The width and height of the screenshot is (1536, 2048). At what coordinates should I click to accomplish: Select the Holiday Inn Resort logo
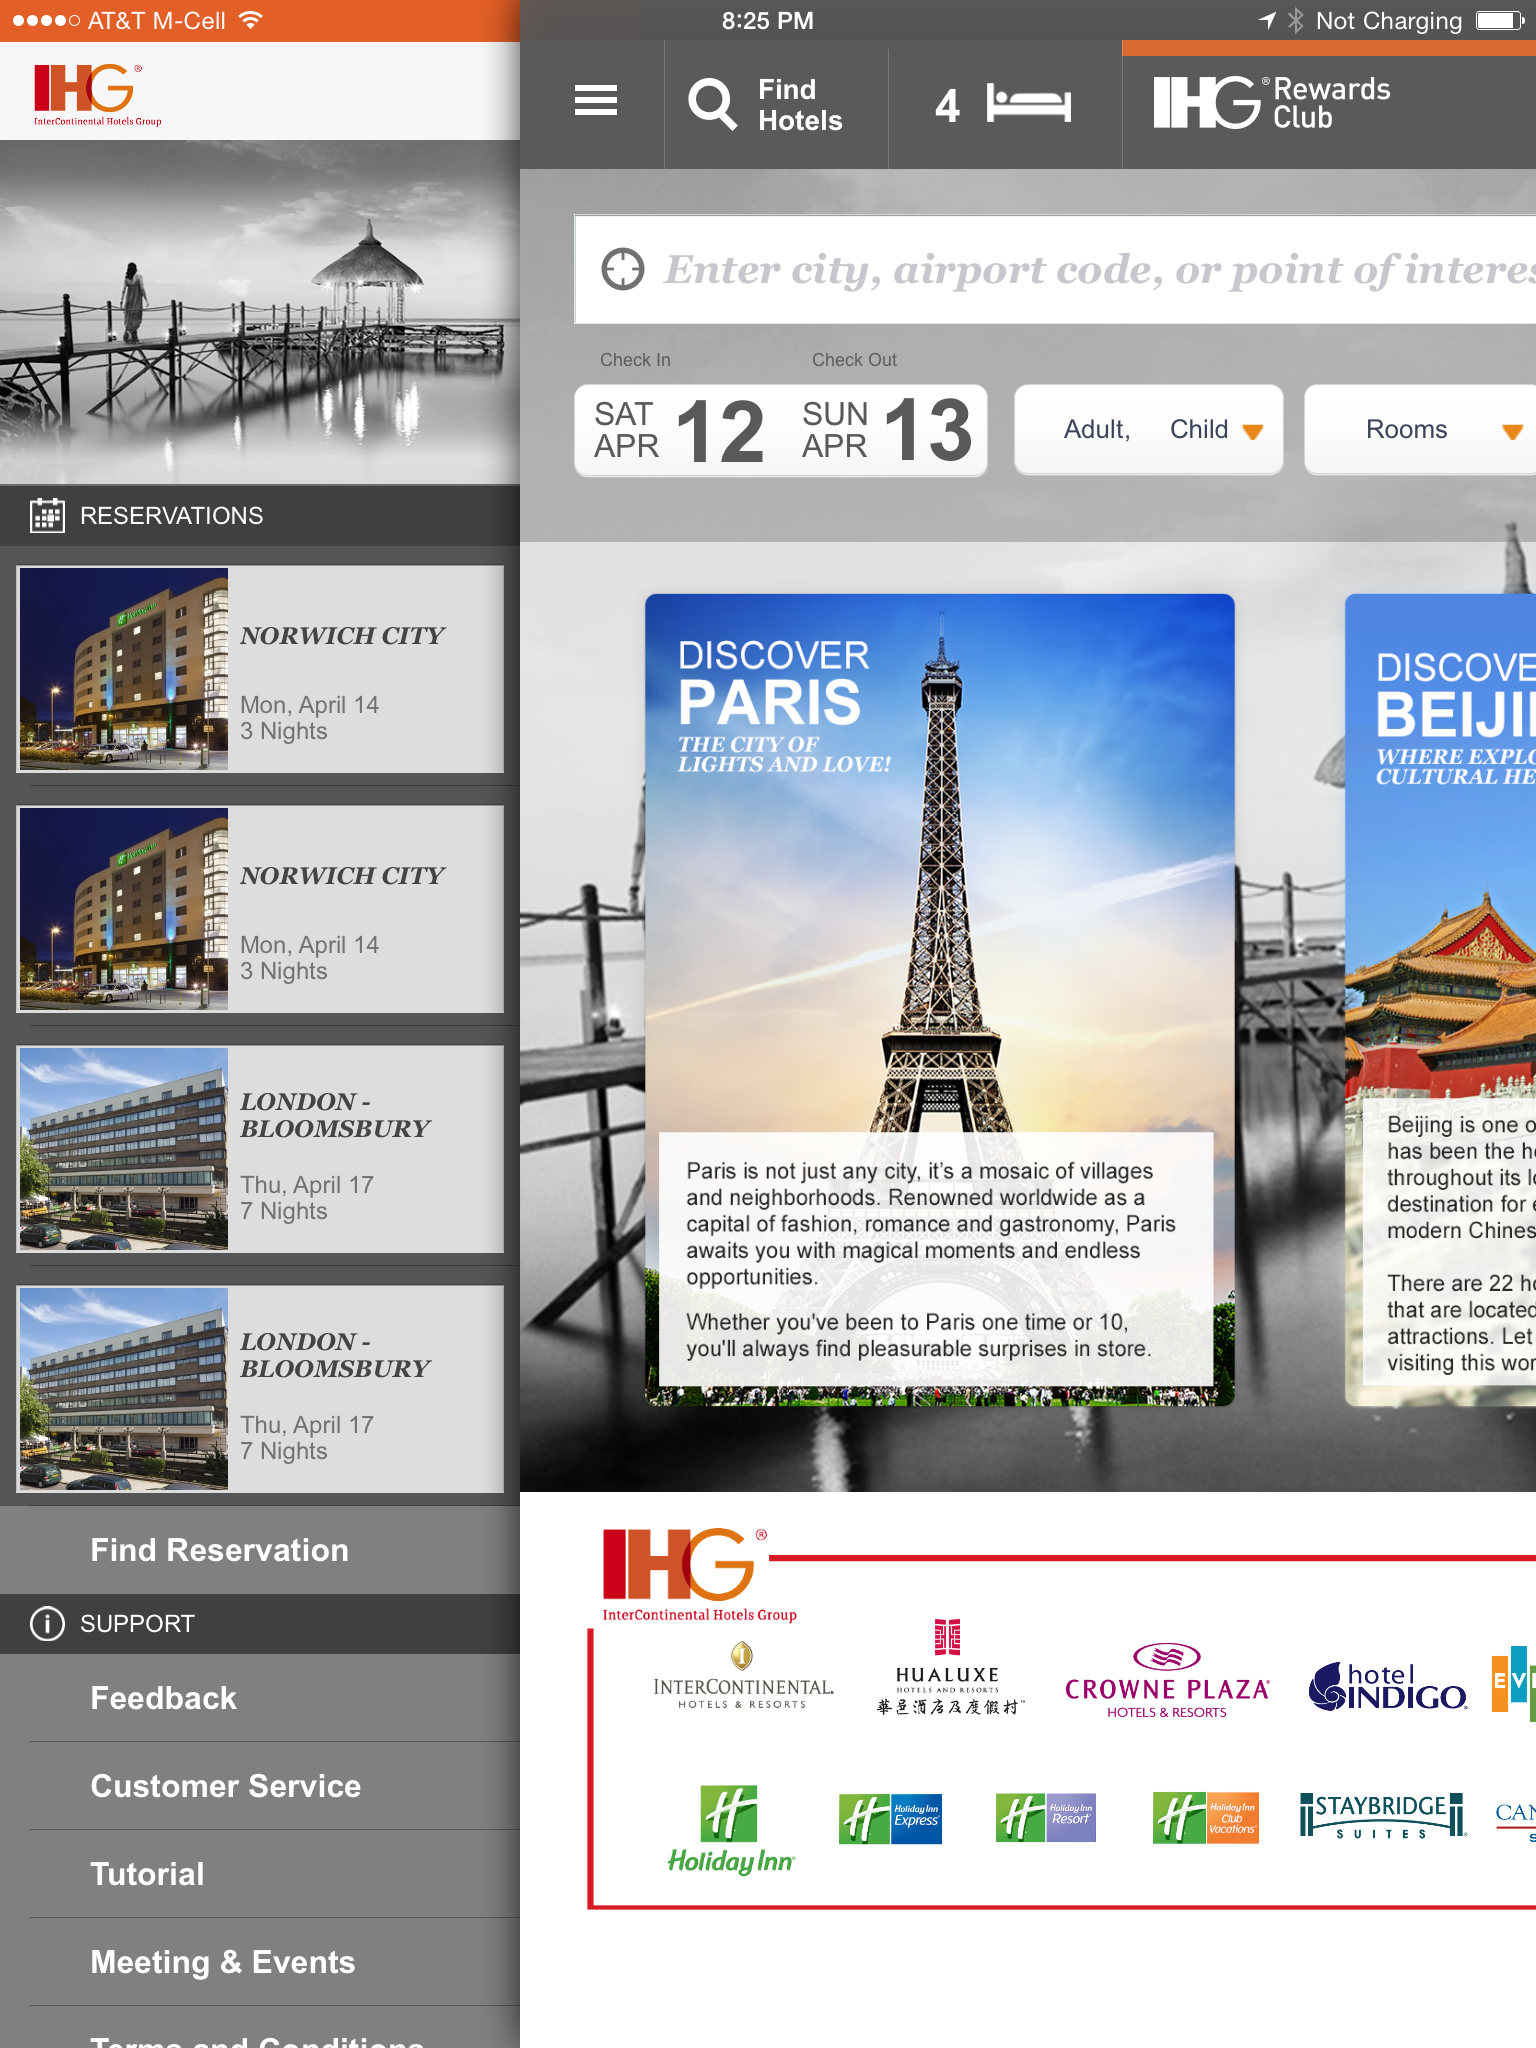point(1046,1818)
